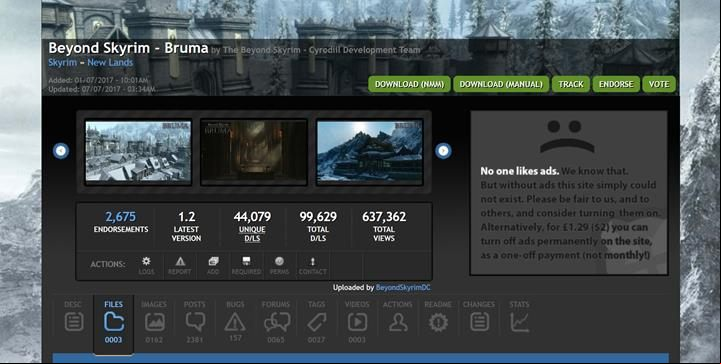The image size is (721, 364).
Task: Click the 637,362 total views value
Action: (384, 216)
